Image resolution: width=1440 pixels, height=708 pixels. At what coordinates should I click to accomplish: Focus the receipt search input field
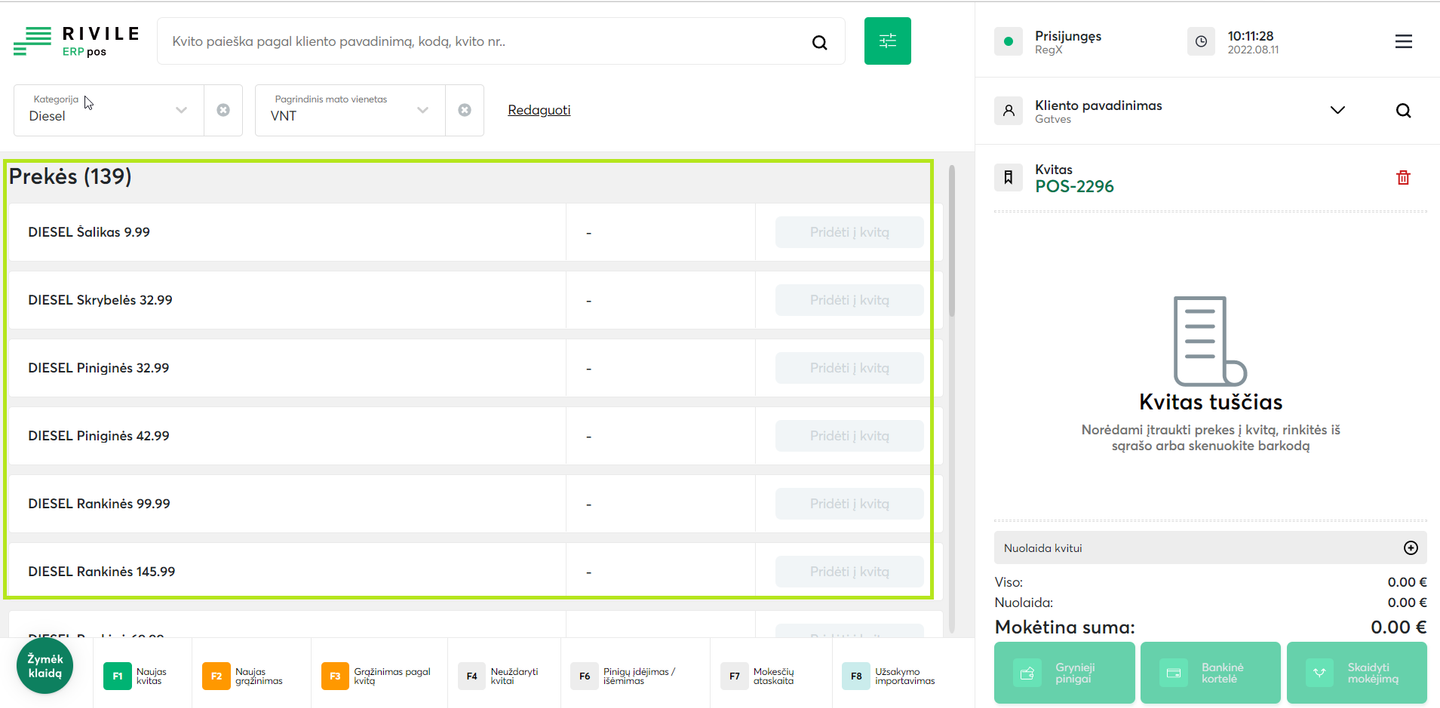480,42
